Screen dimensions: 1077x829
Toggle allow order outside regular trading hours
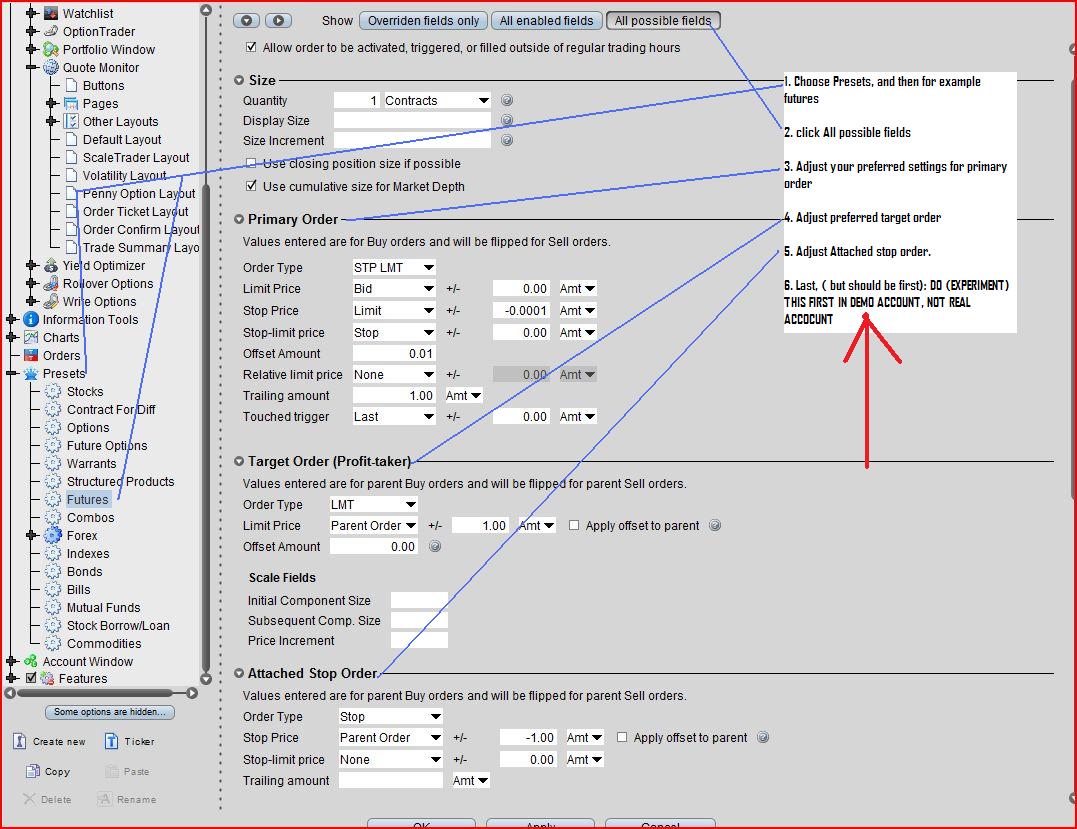[251, 47]
